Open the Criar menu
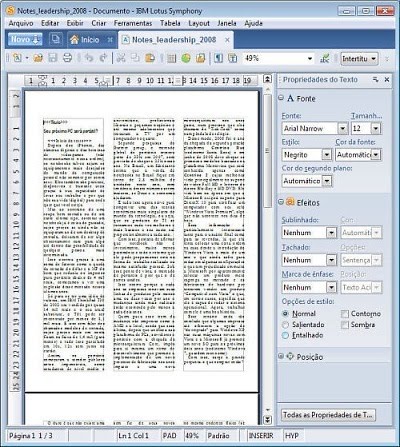Screen dimensions: 400x447 [x=99, y=23]
